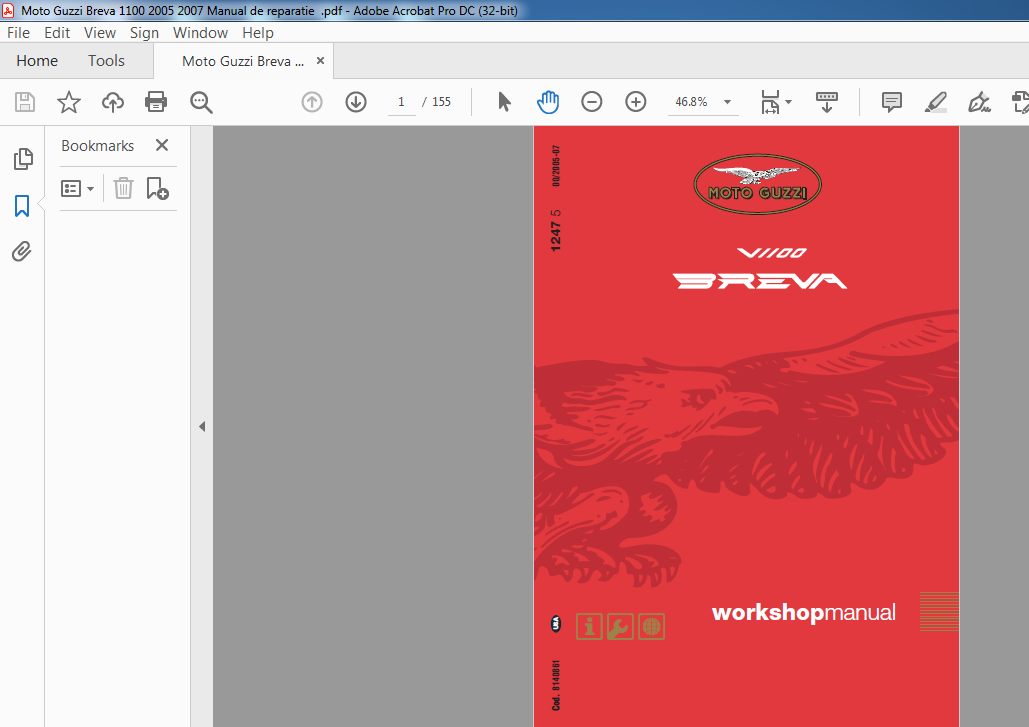Add a comment with speech bubble icon
1029x727 pixels.
pos(891,102)
